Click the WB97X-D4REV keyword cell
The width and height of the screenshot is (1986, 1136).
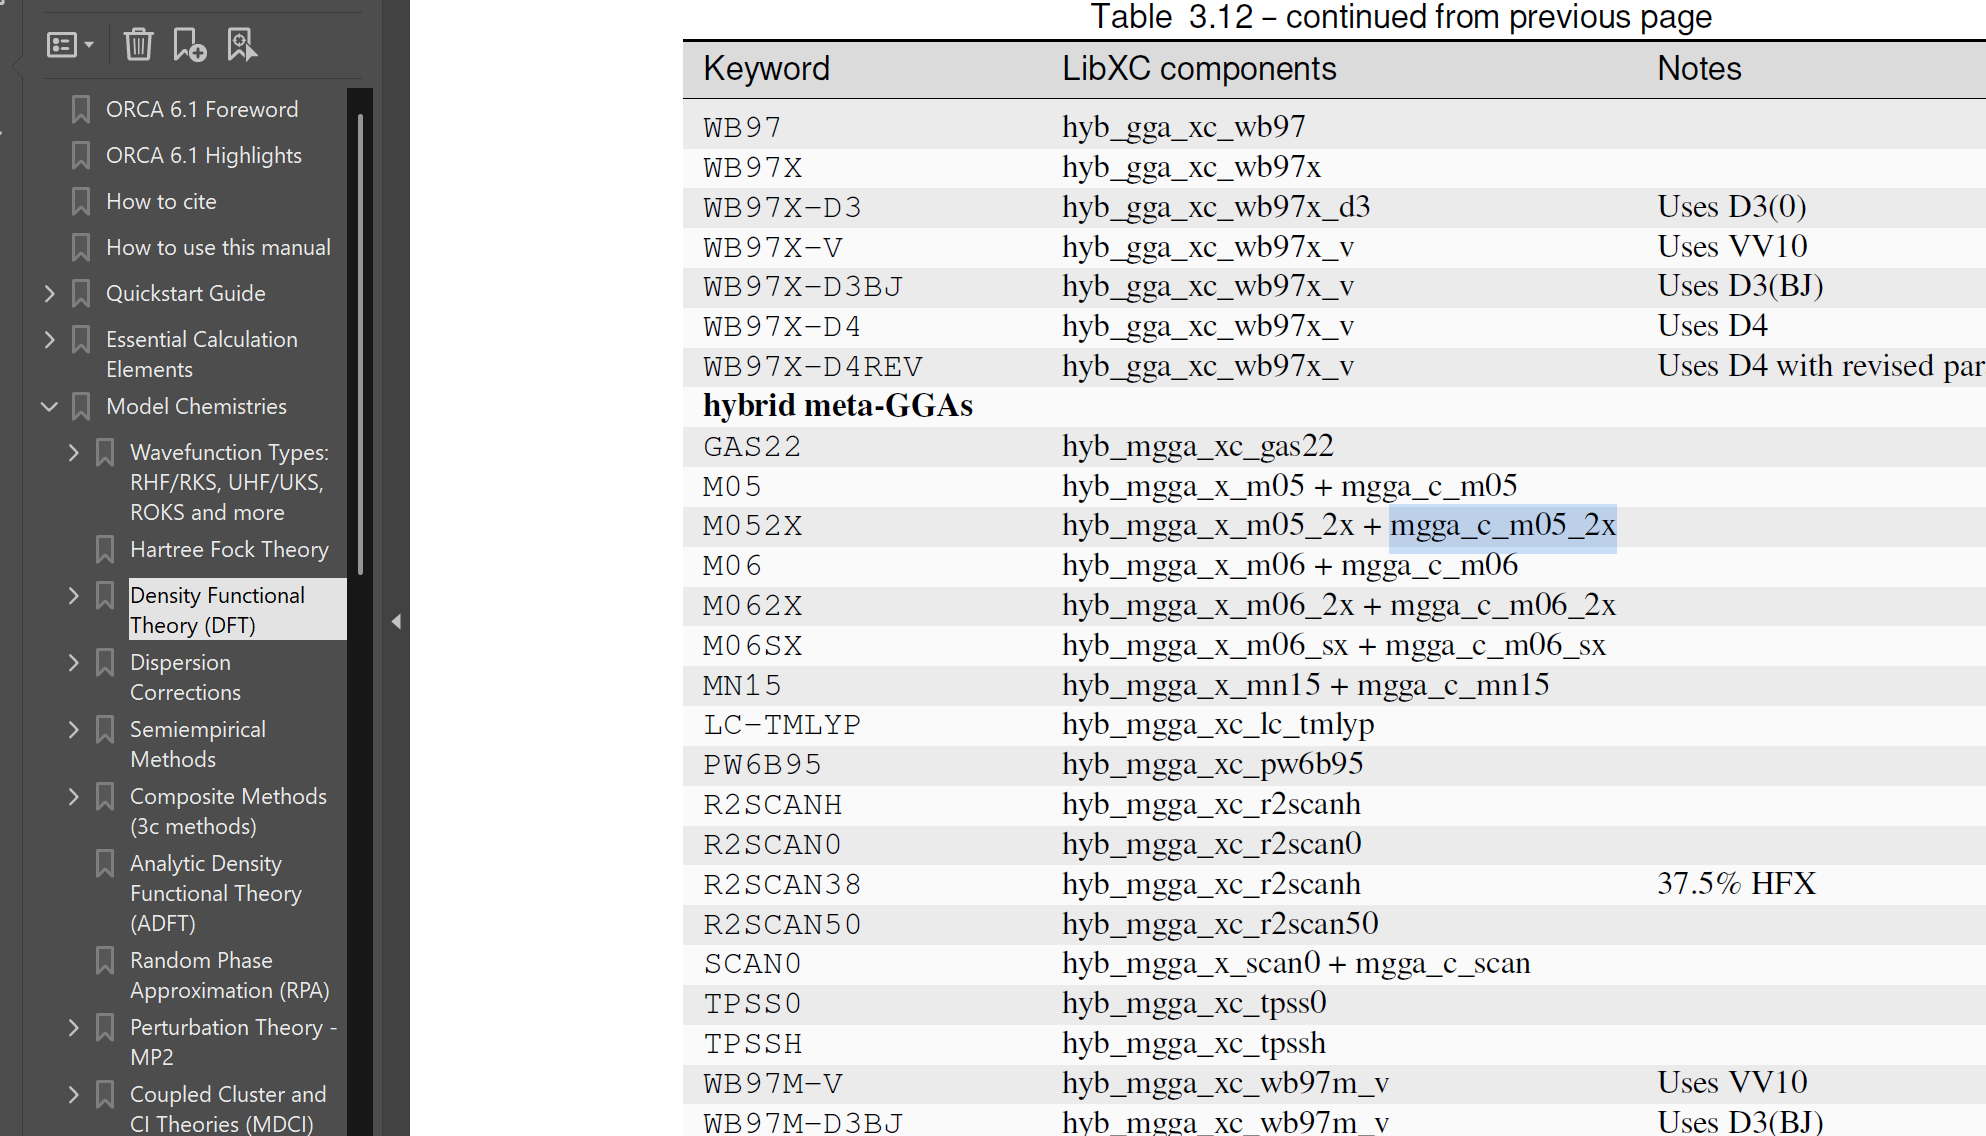click(x=813, y=366)
